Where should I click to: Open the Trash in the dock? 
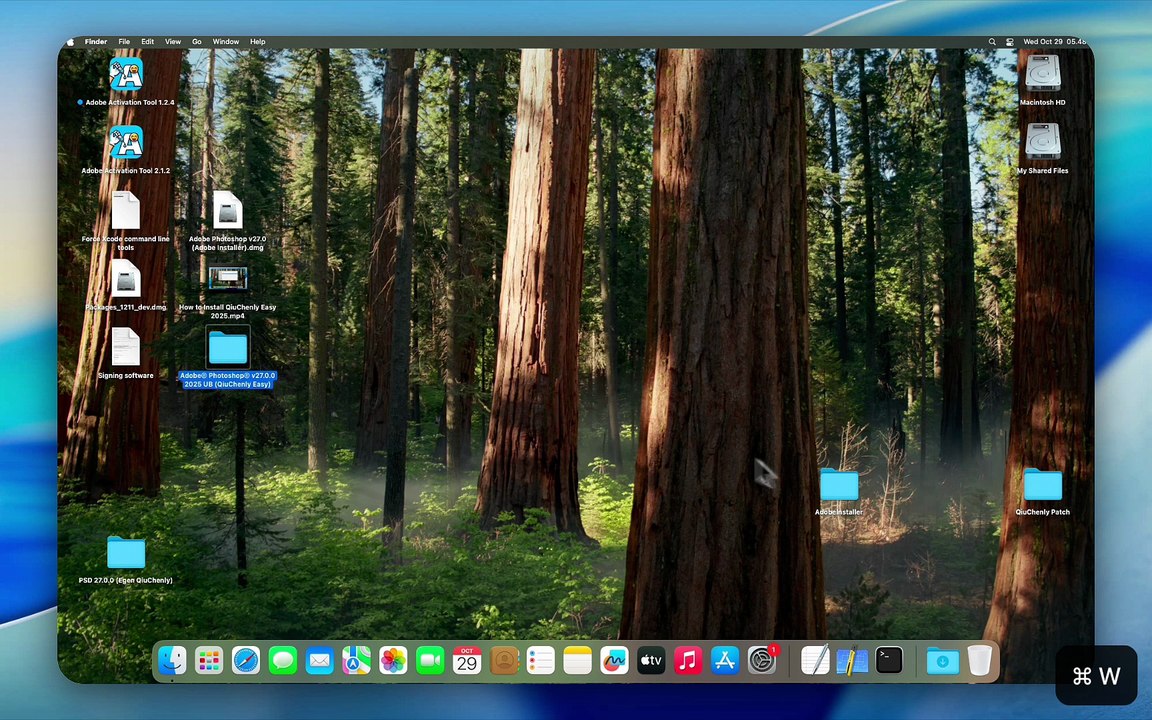(980, 661)
